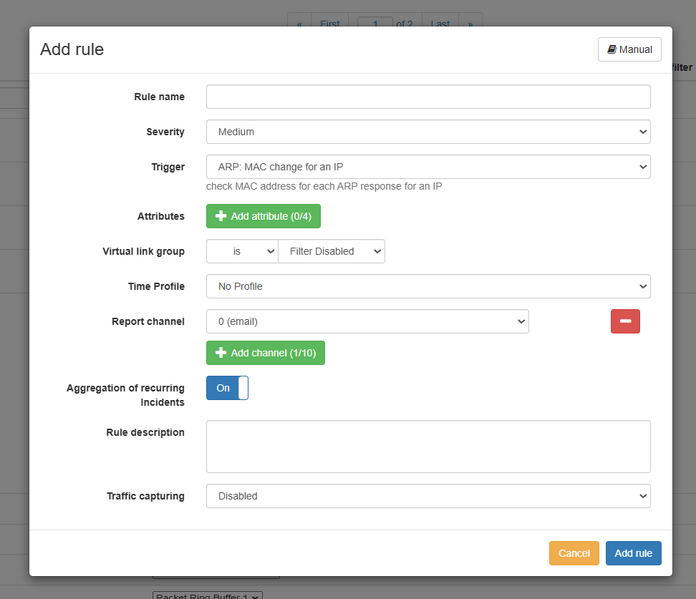Go to Last page in pagination
Screen dimensions: 696x599
click(440, 21)
